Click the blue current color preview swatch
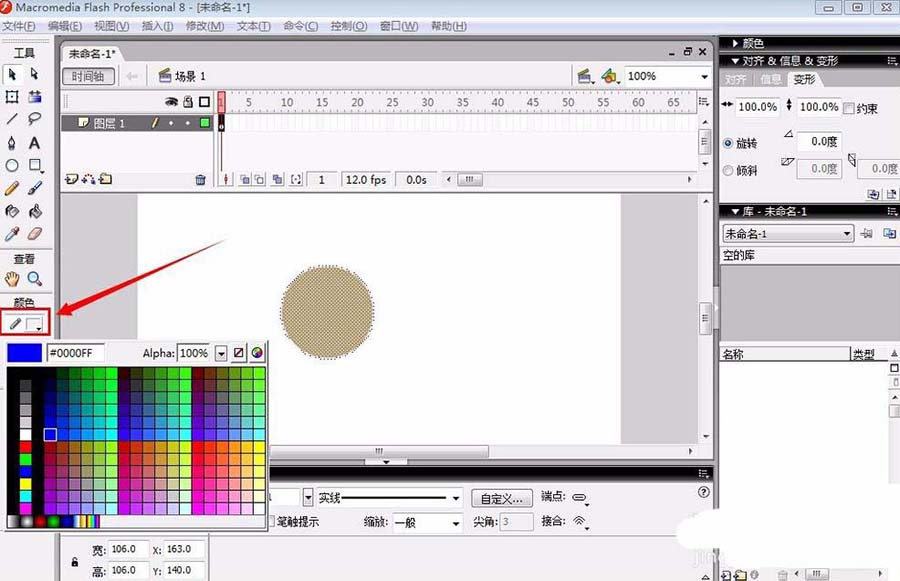 point(24,353)
